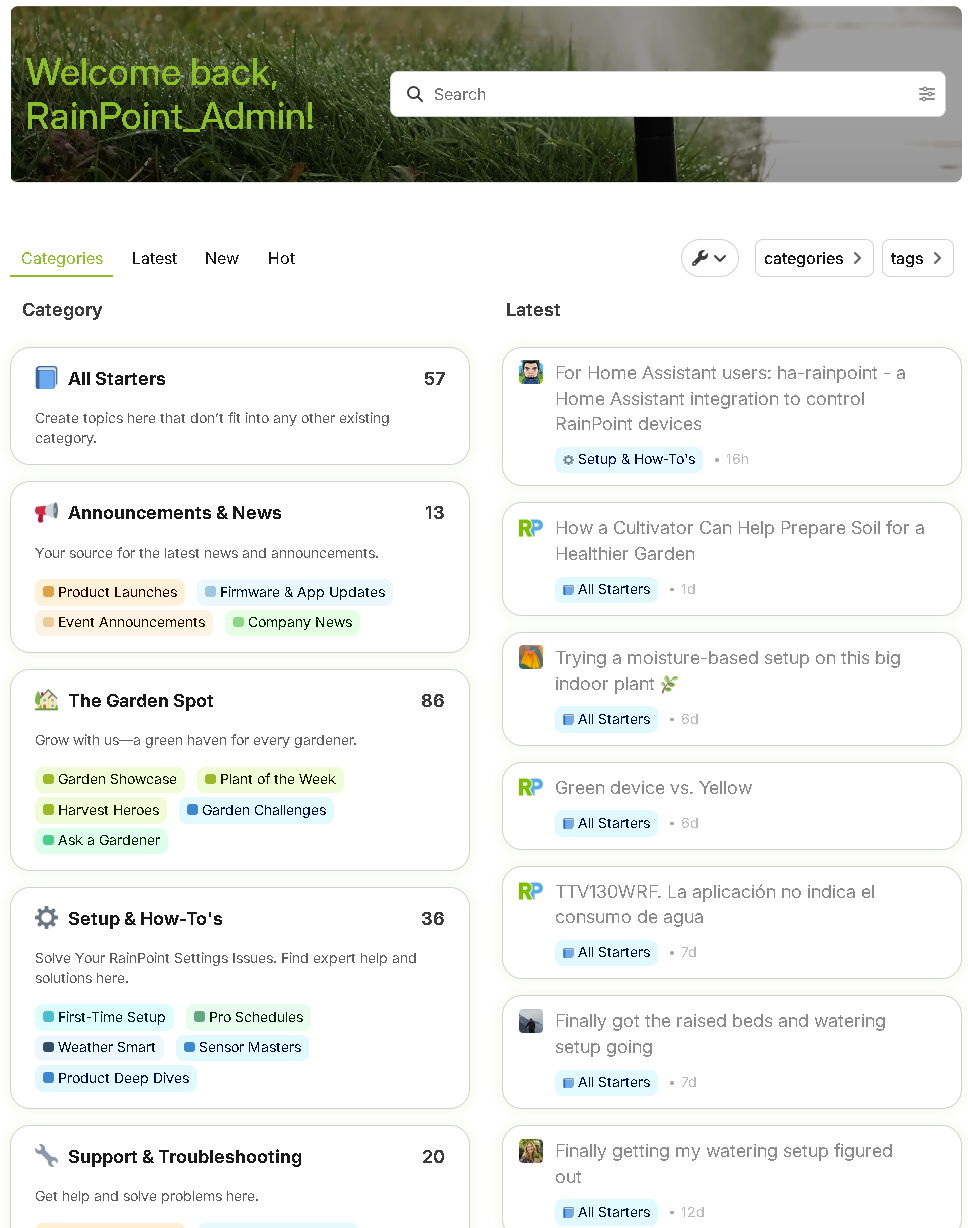Open the Support & Troubleshooting category
968x1228 pixels.
pos(185,1157)
